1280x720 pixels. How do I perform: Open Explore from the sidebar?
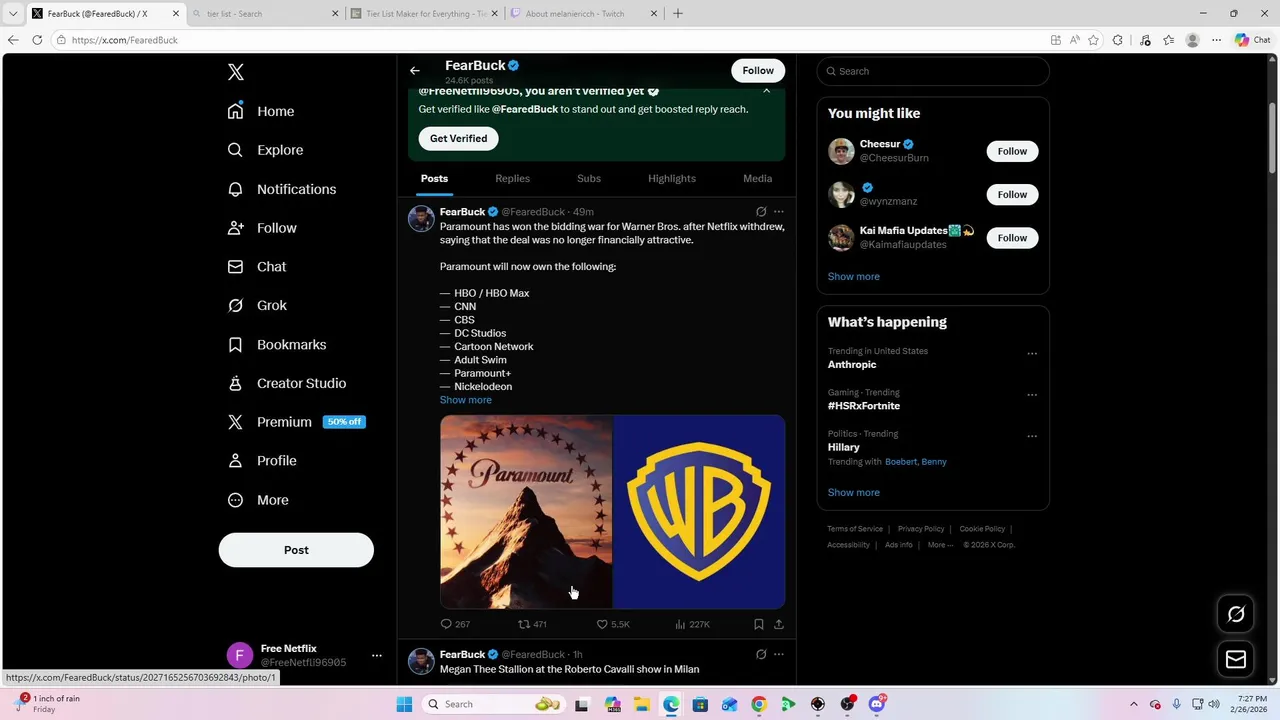tap(265, 150)
